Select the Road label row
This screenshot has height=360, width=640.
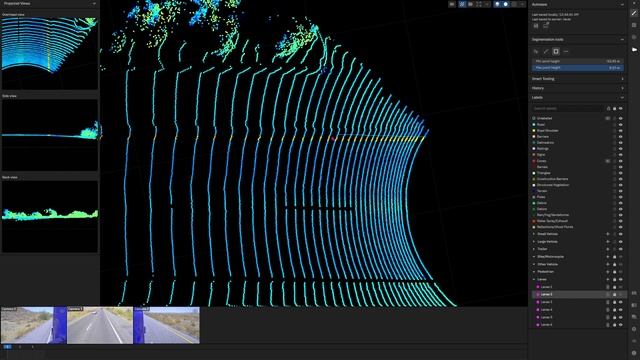(x=578, y=124)
